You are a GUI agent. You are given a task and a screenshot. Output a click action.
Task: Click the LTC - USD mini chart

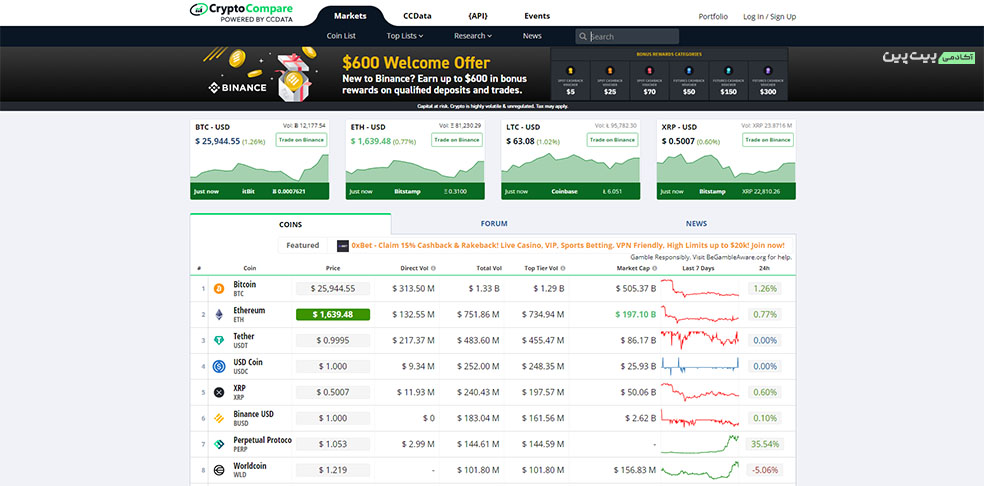pyautogui.click(x=570, y=168)
